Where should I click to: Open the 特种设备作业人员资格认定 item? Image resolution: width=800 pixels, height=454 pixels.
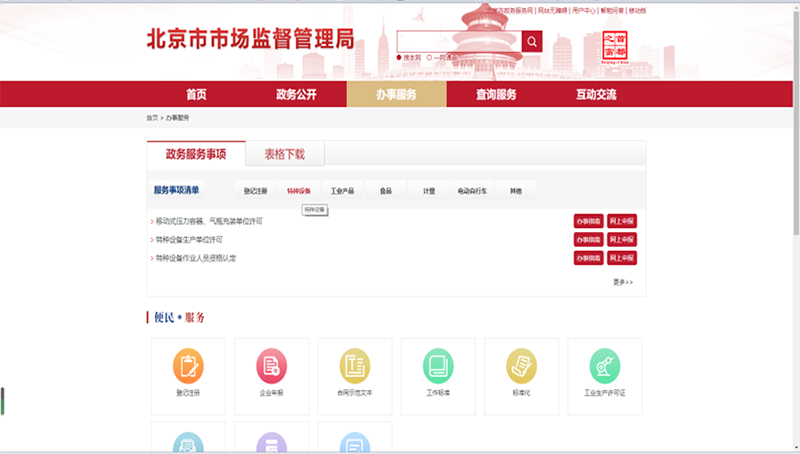[196, 258]
